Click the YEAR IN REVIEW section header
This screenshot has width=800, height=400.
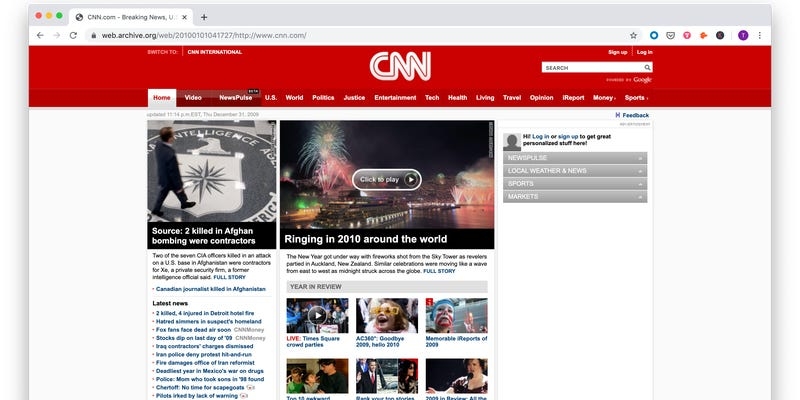[x=387, y=287]
